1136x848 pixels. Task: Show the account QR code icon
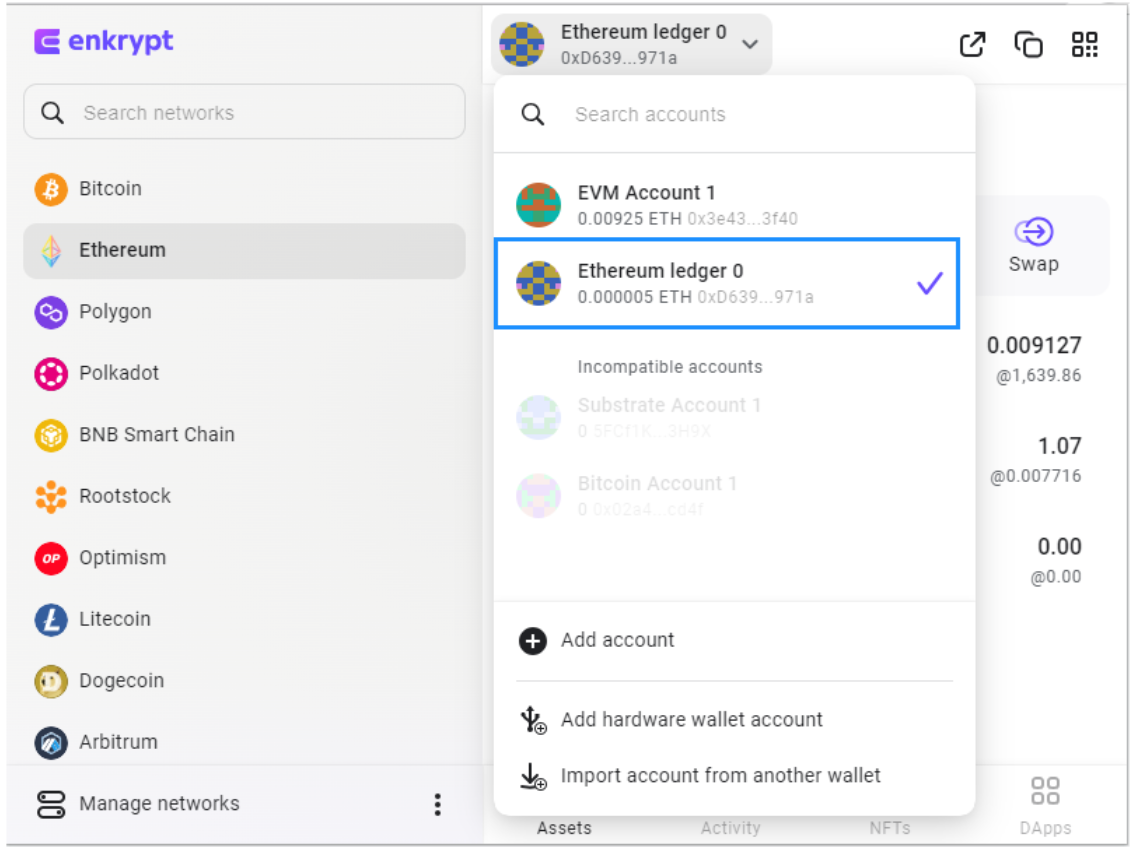(x=1085, y=45)
